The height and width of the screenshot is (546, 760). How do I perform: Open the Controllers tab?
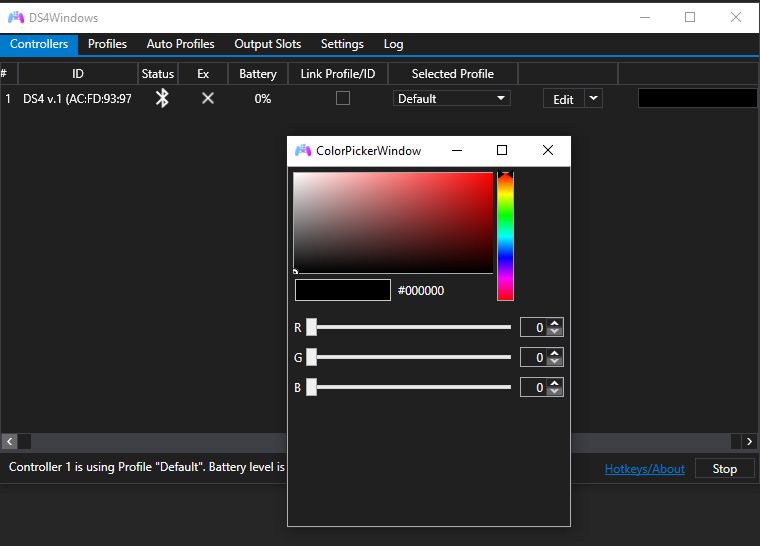click(x=39, y=44)
